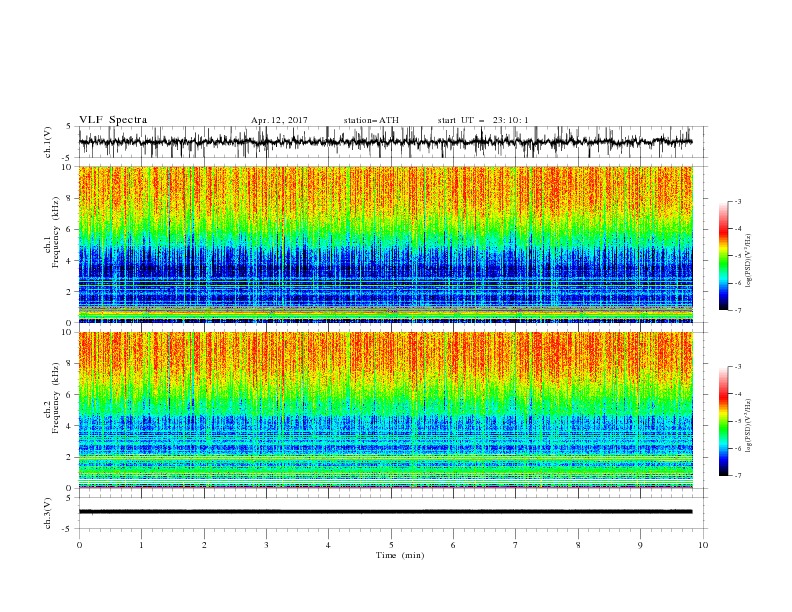Click the ch.3 voltage waveform trace
The image size is (792, 612).
point(386,512)
